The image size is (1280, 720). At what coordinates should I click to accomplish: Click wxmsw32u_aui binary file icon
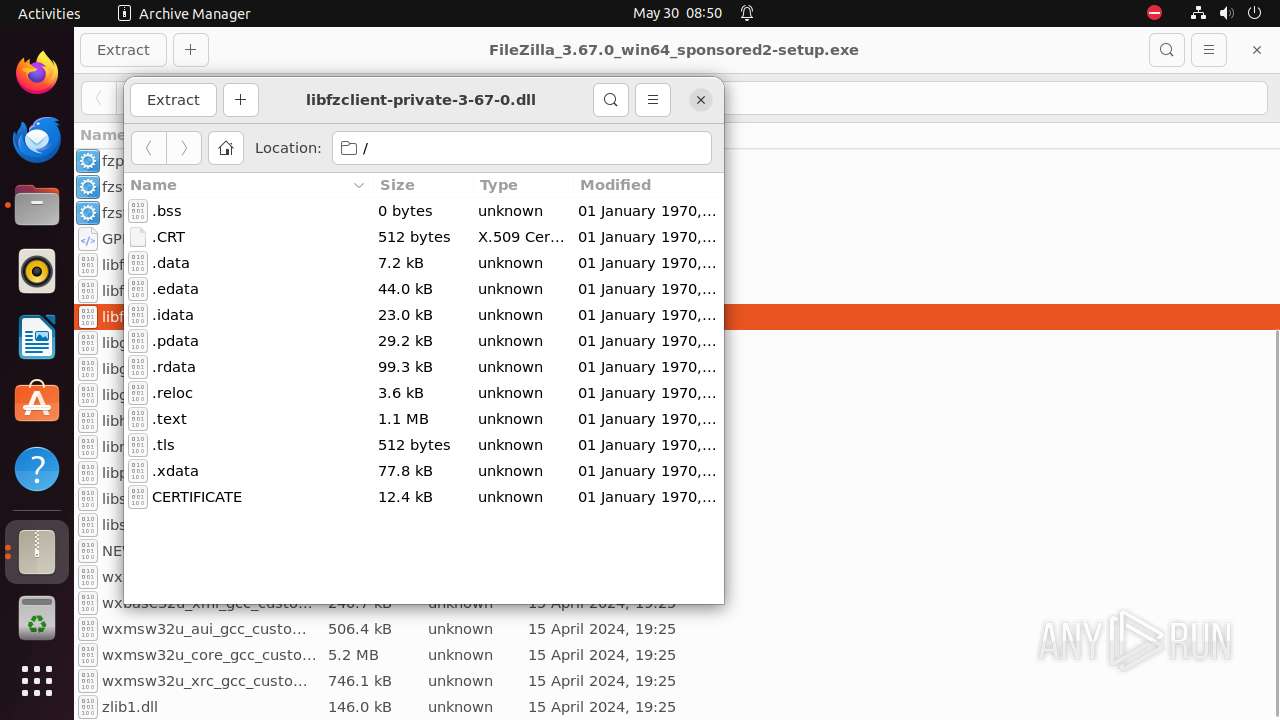(88, 629)
